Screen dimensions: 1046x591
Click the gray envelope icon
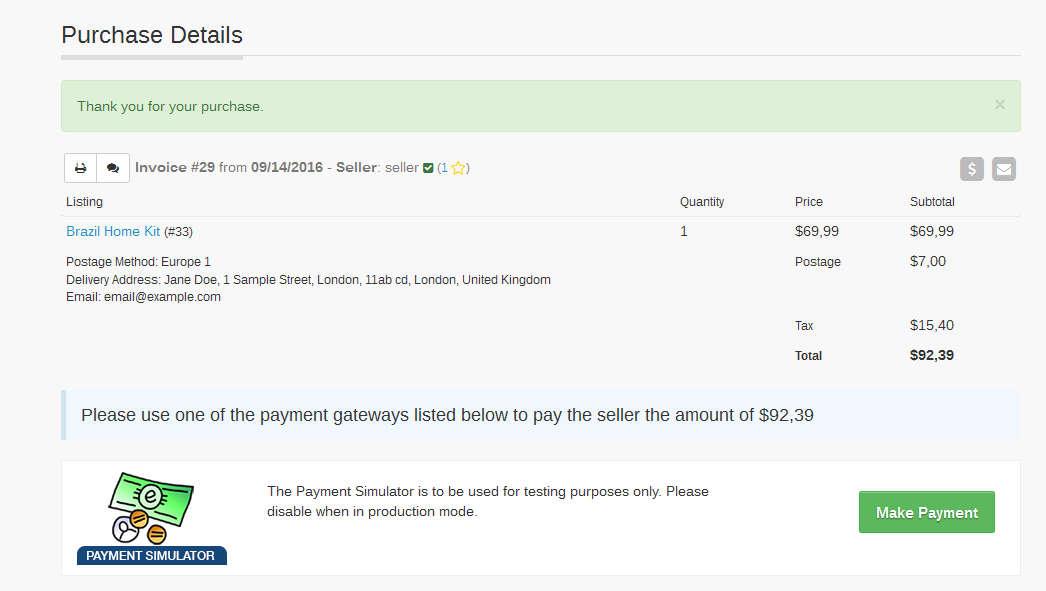(x=1004, y=169)
